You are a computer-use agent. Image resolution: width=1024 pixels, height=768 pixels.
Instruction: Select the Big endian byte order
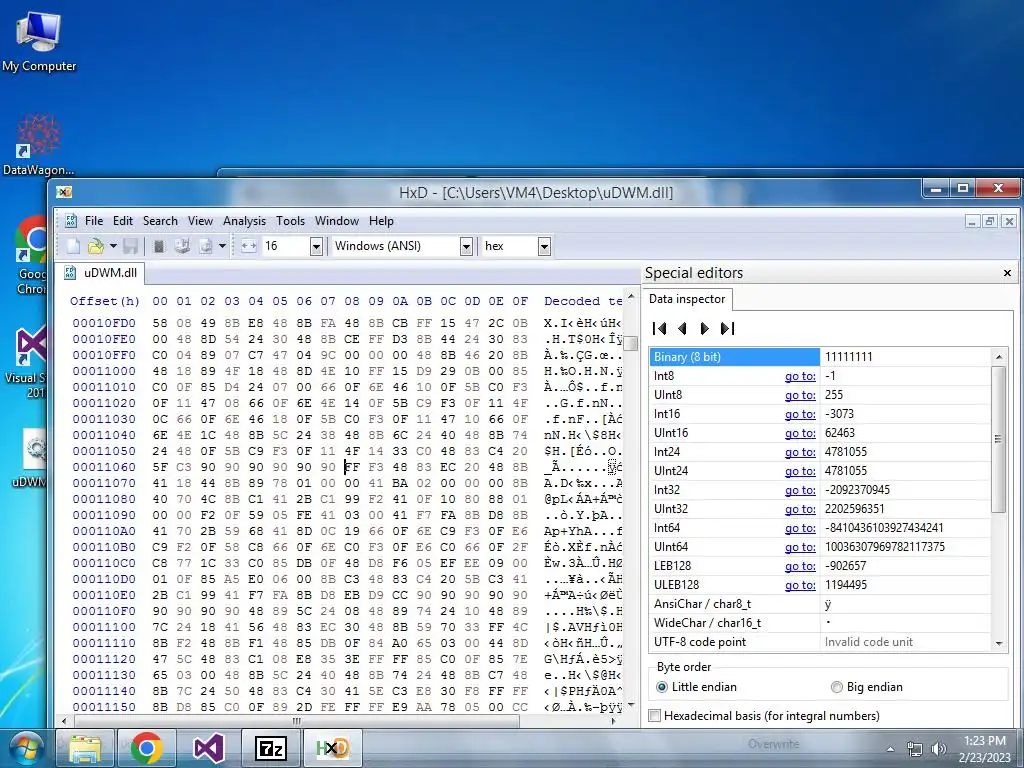867,687
